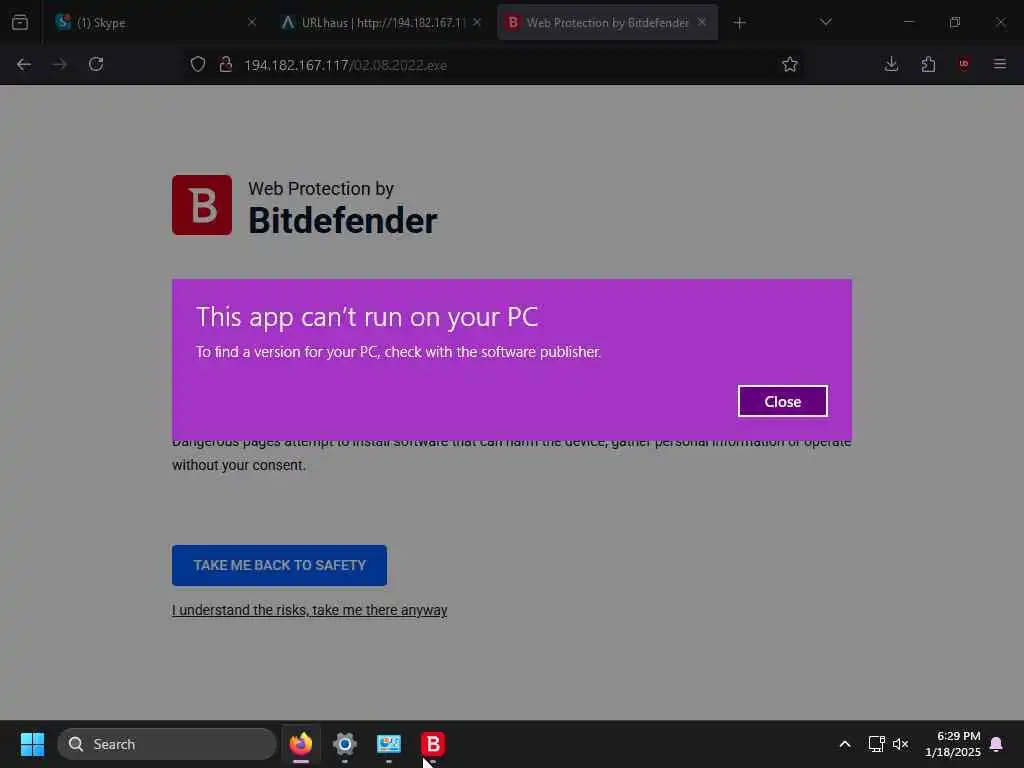
Task: Open a new browser tab
Action: click(739, 23)
